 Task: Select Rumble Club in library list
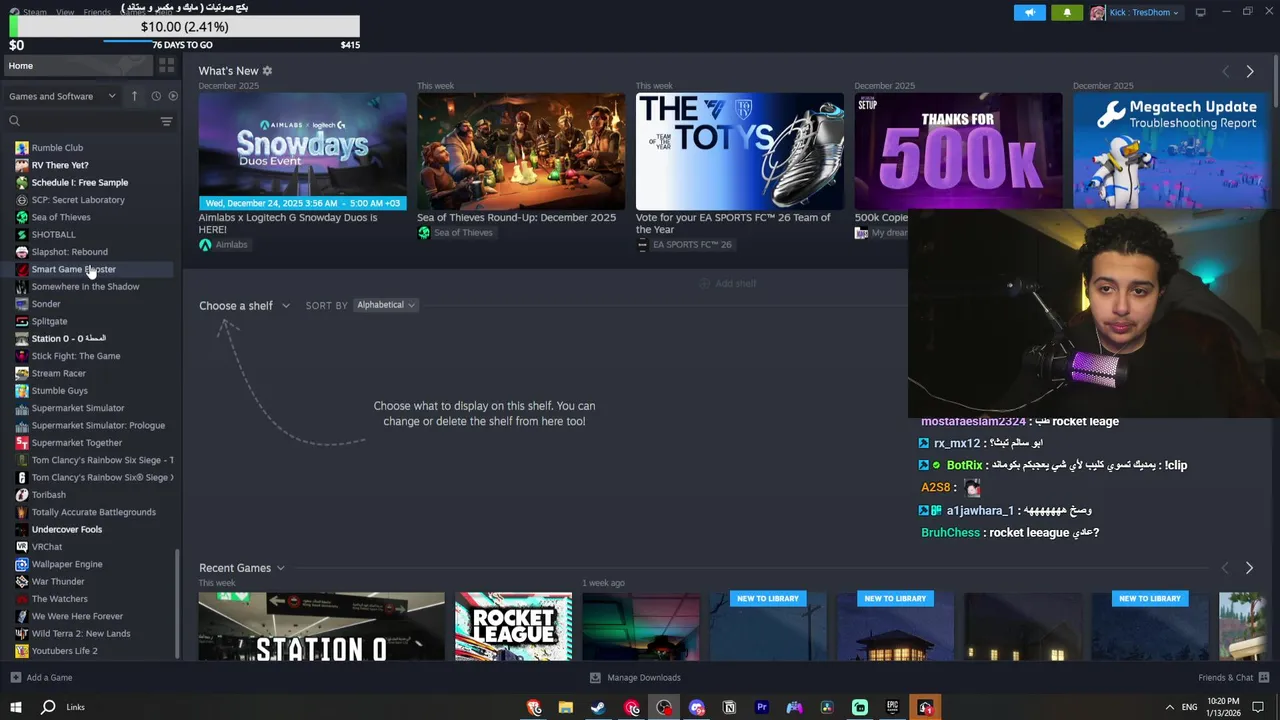(57, 147)
